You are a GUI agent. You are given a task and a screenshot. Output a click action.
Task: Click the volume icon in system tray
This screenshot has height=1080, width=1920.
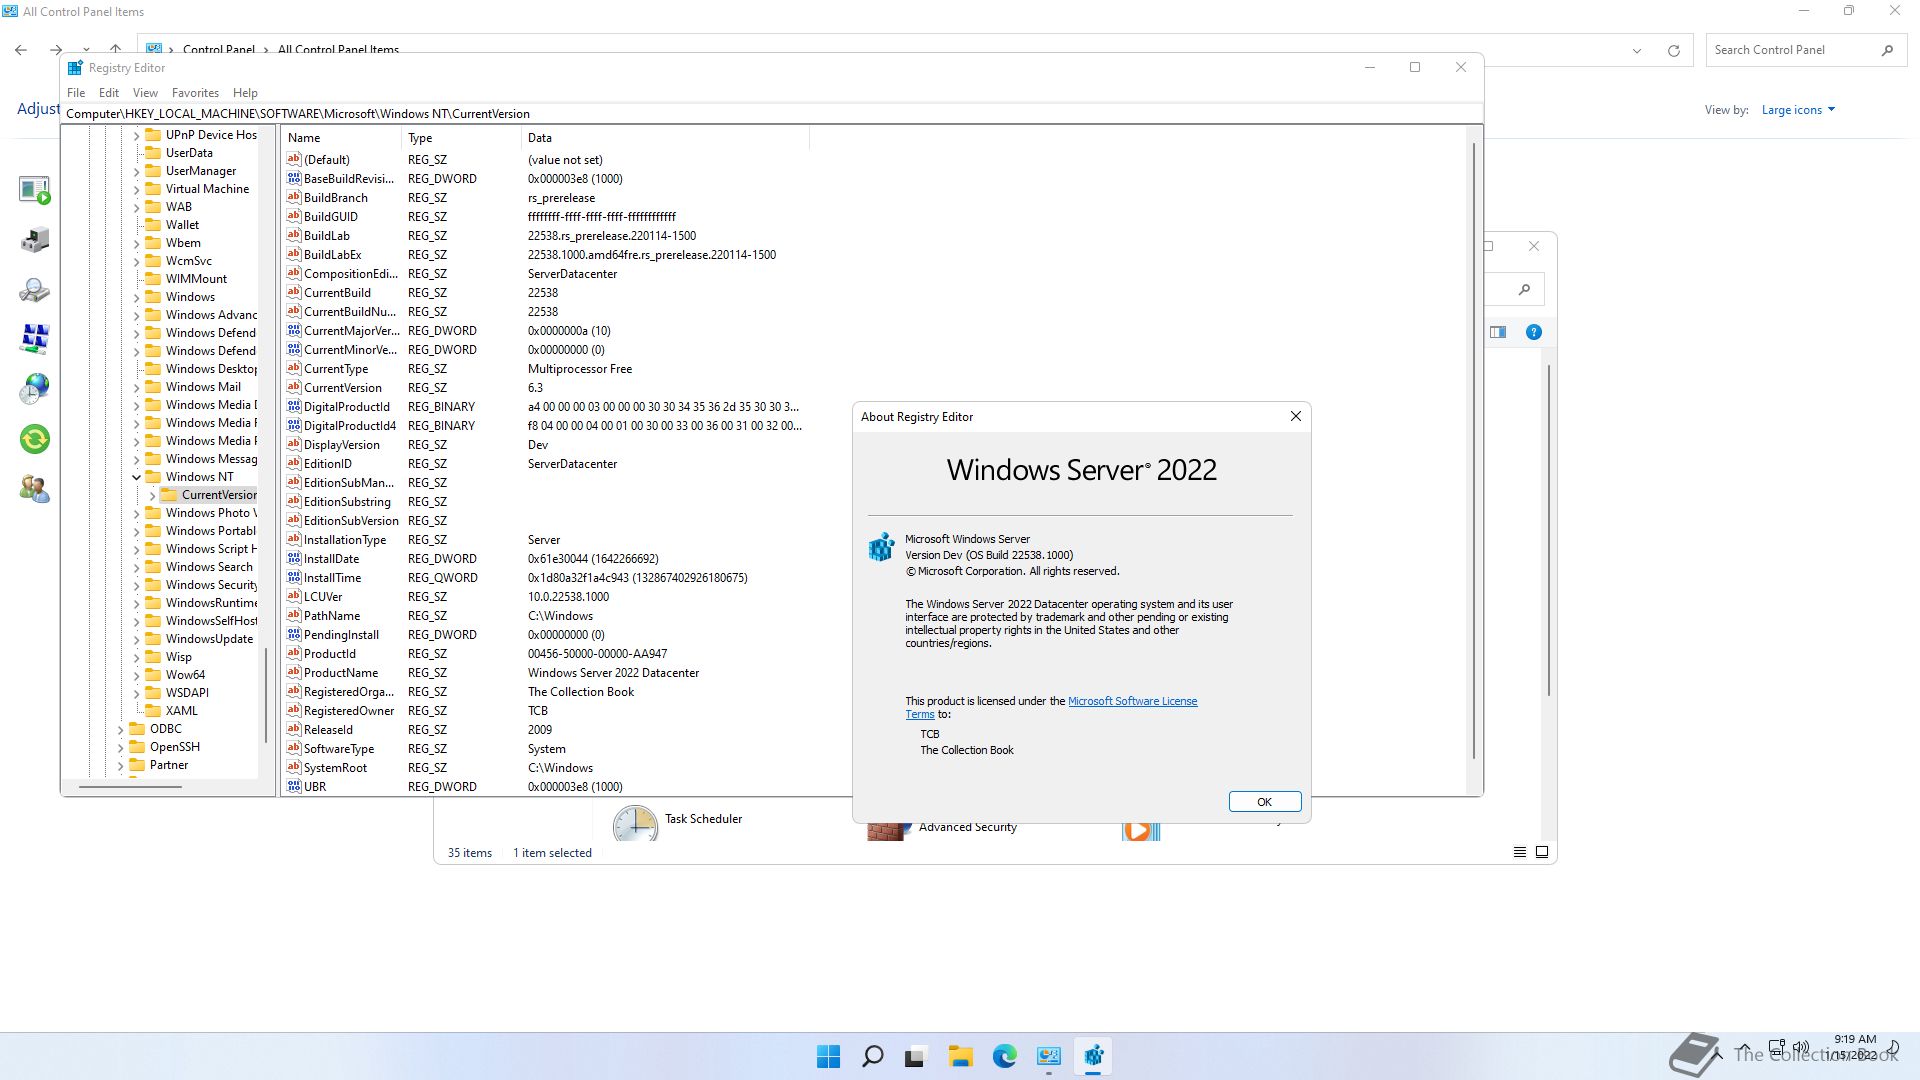coord(1801,1048)
